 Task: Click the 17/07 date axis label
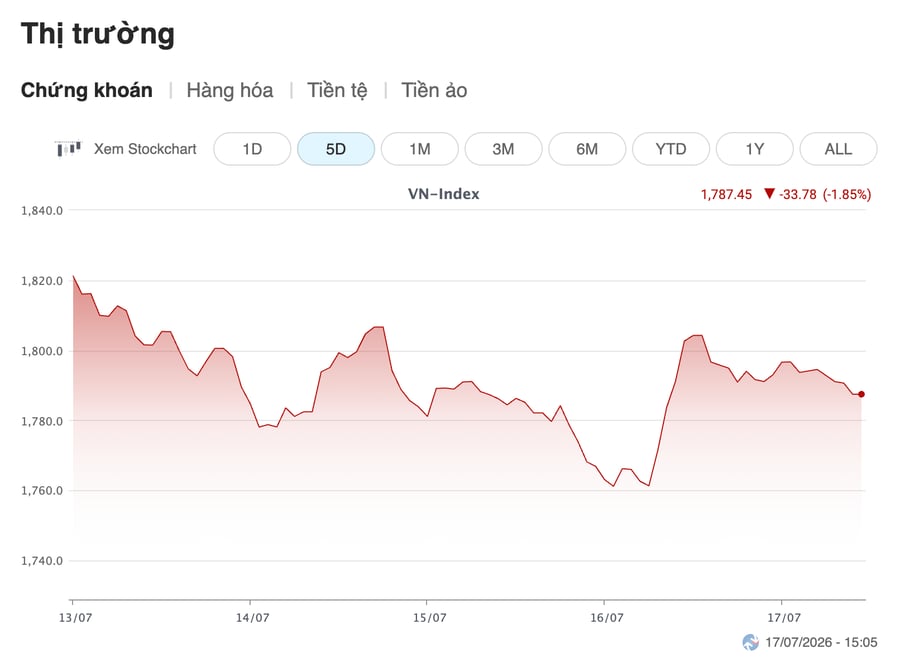click(784, 617)
